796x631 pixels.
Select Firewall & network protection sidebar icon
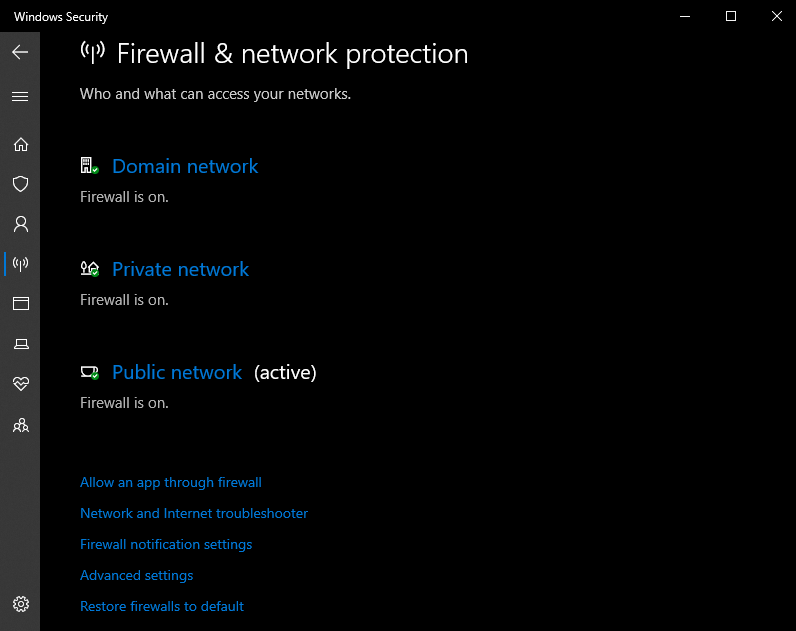click(x=20, y=264)
